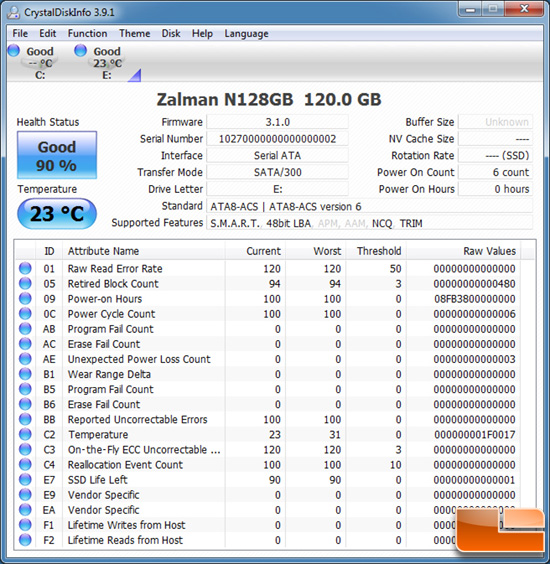Click the Power On Hours value field
This screenshot has height=564, width=550.
[x=495, y=189]
